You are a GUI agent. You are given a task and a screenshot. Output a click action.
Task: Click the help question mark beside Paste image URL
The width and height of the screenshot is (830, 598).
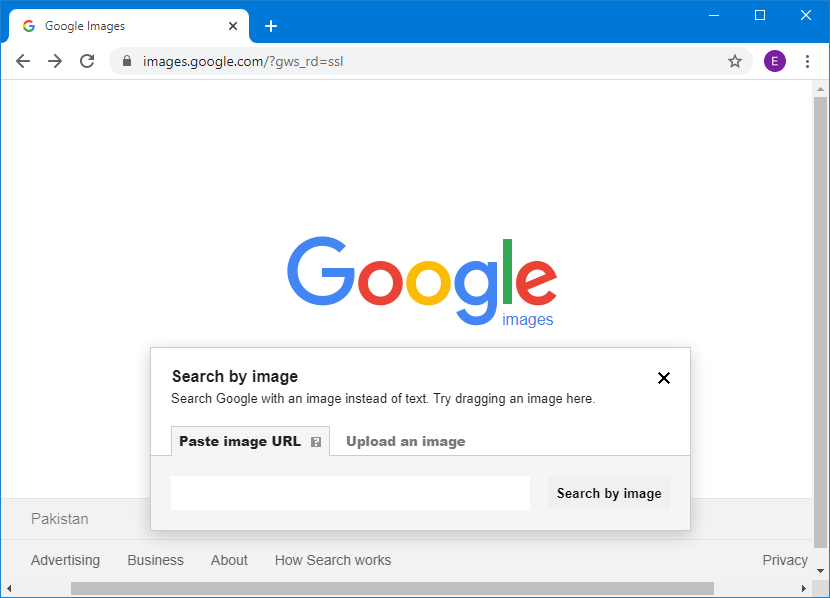click(x=316, y=442)
